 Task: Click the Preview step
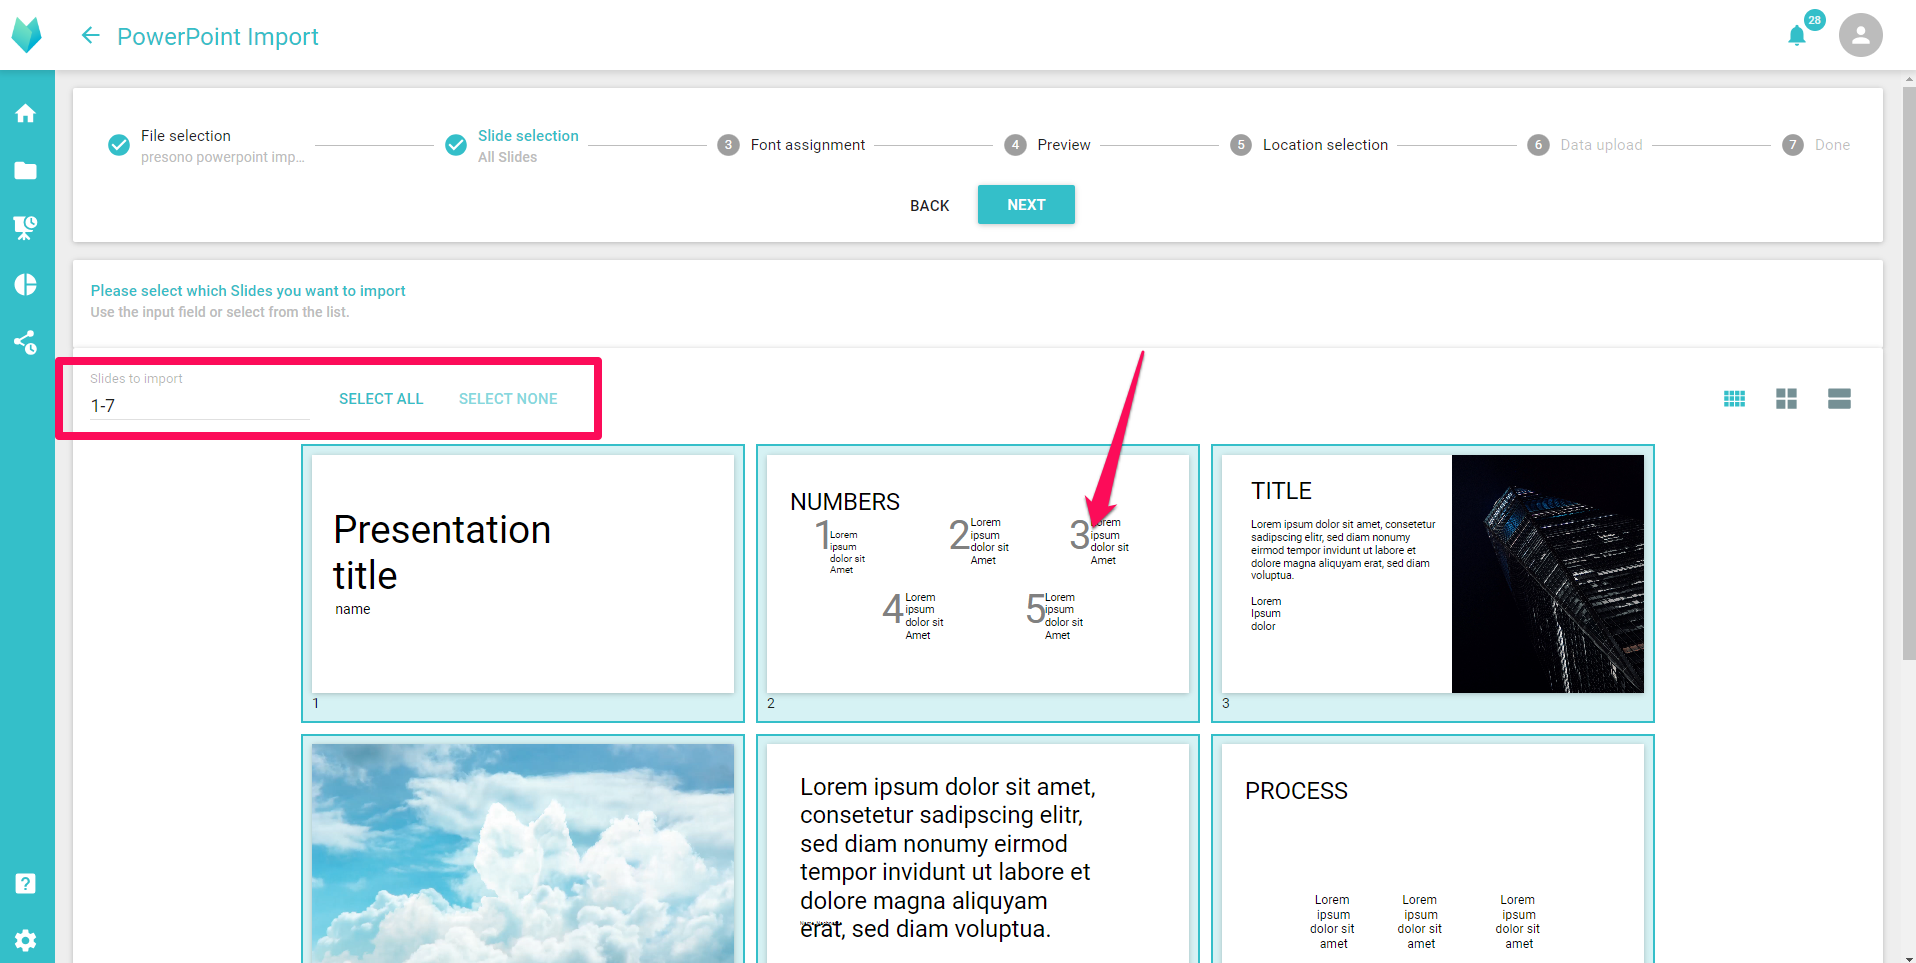pyautogui.click(x=1047, y=145)
